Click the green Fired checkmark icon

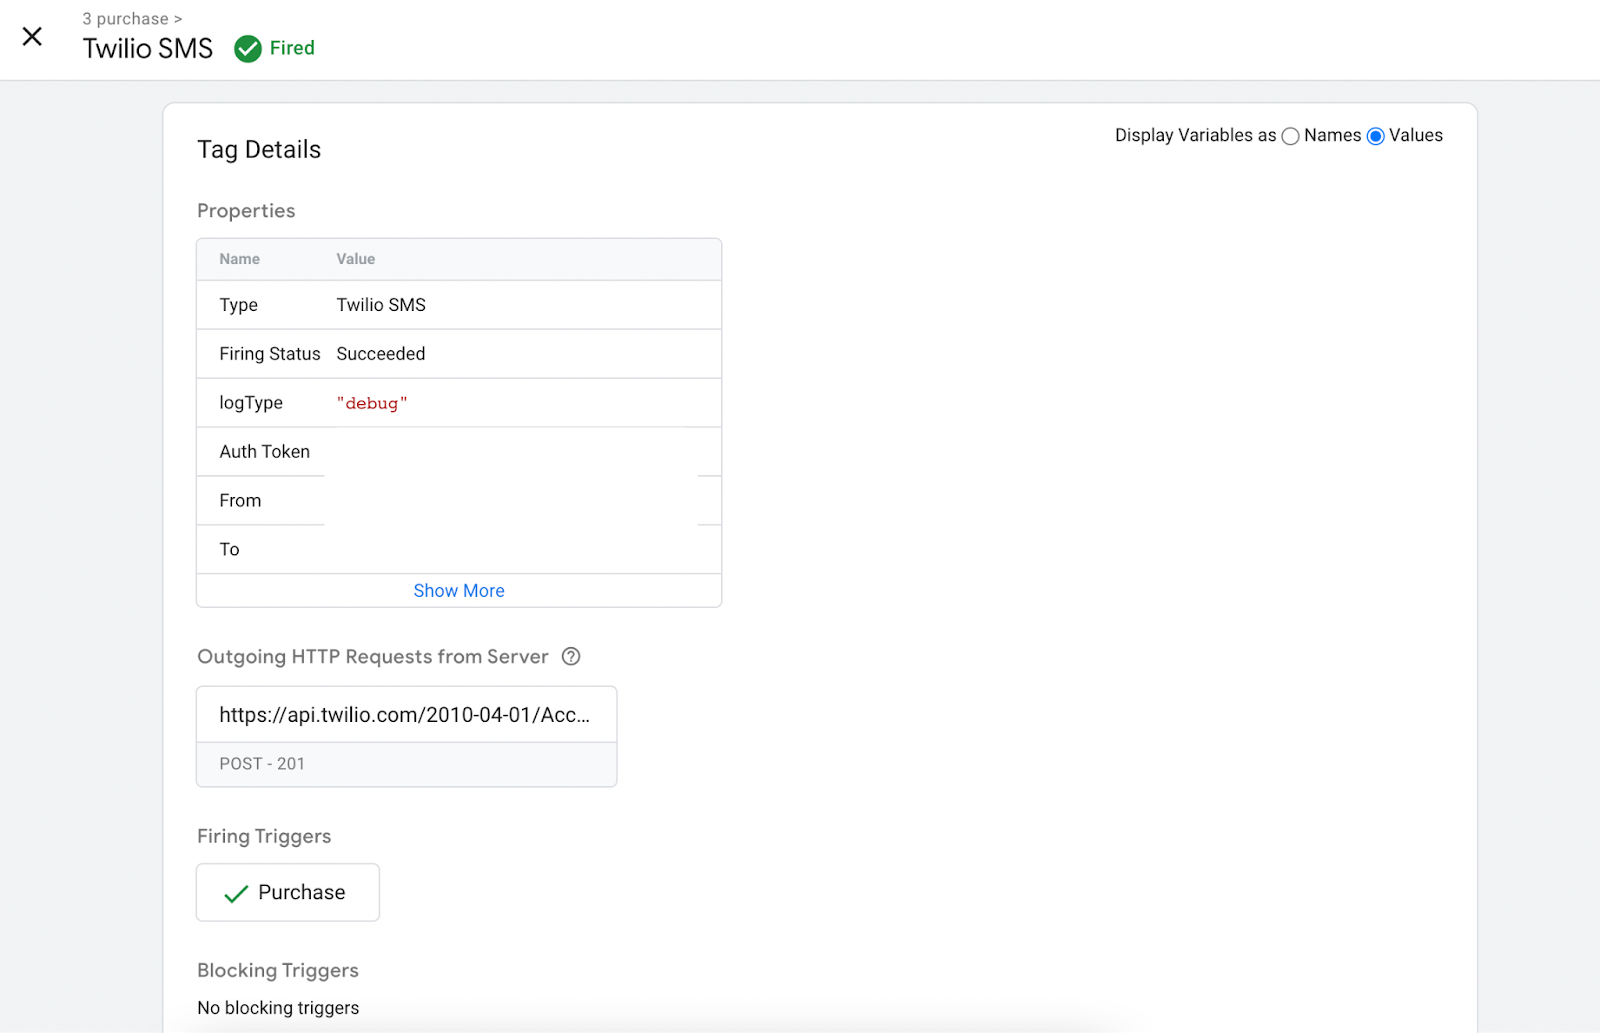[x=248, y=48]
